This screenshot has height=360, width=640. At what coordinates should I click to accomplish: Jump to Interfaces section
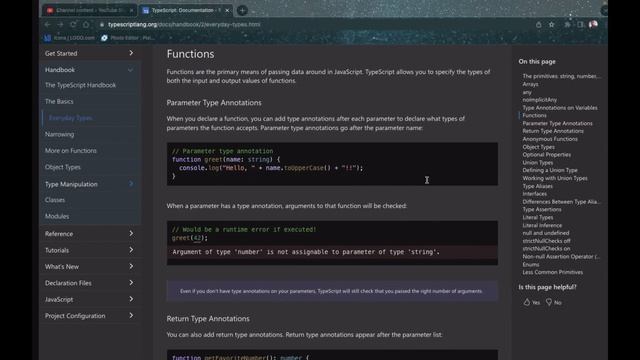pos(534,194)
